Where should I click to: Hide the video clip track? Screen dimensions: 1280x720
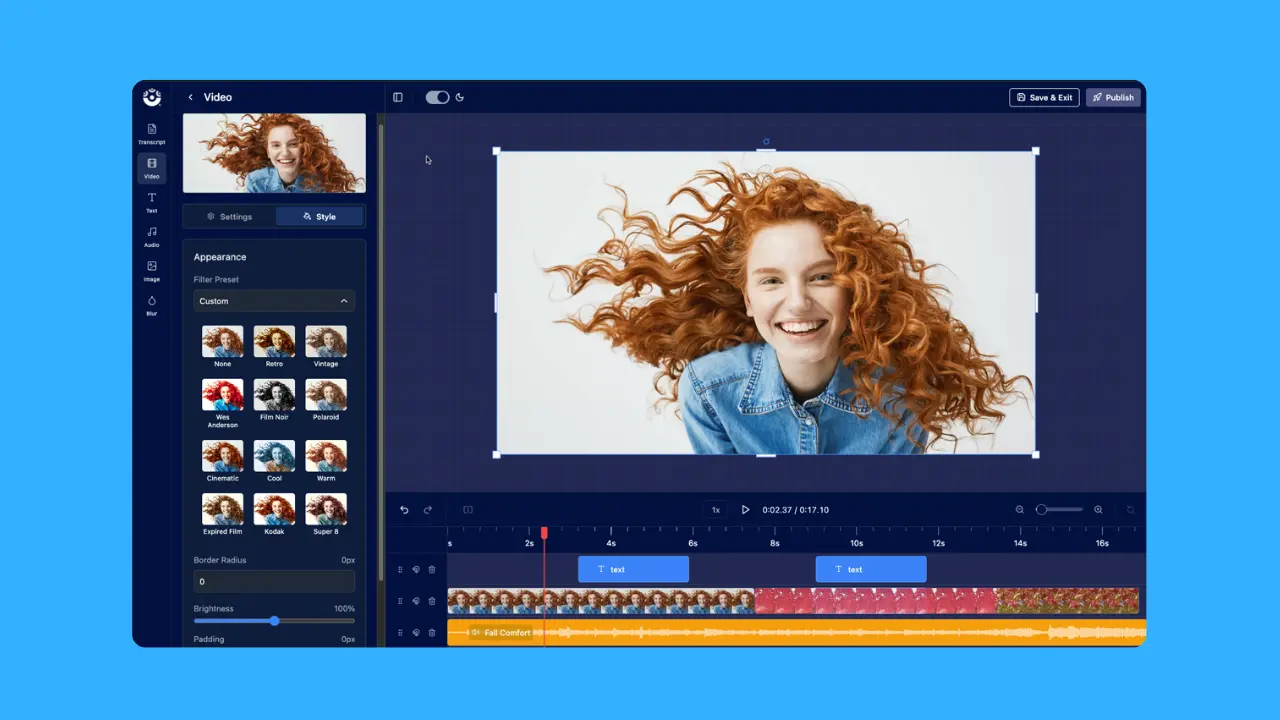pyautogui.click(x=417, y=601)
